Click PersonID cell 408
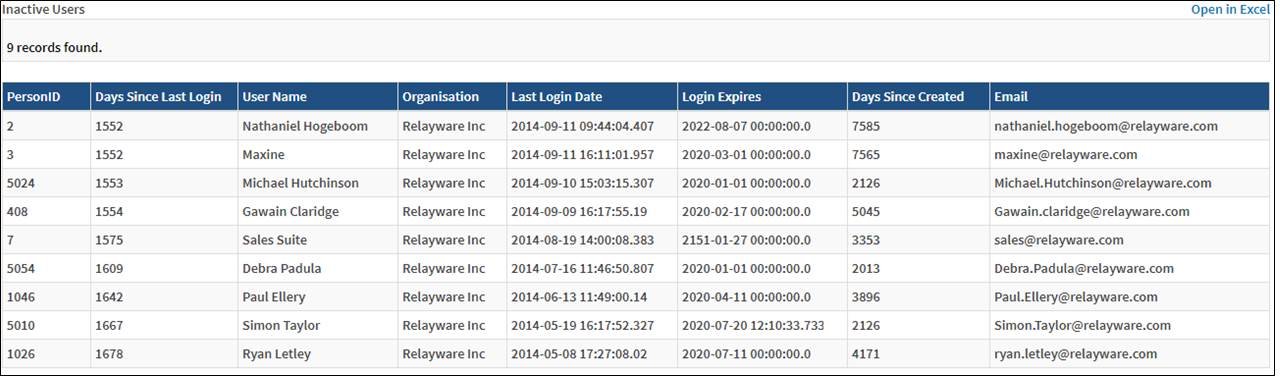 click(x=16, y=212)
